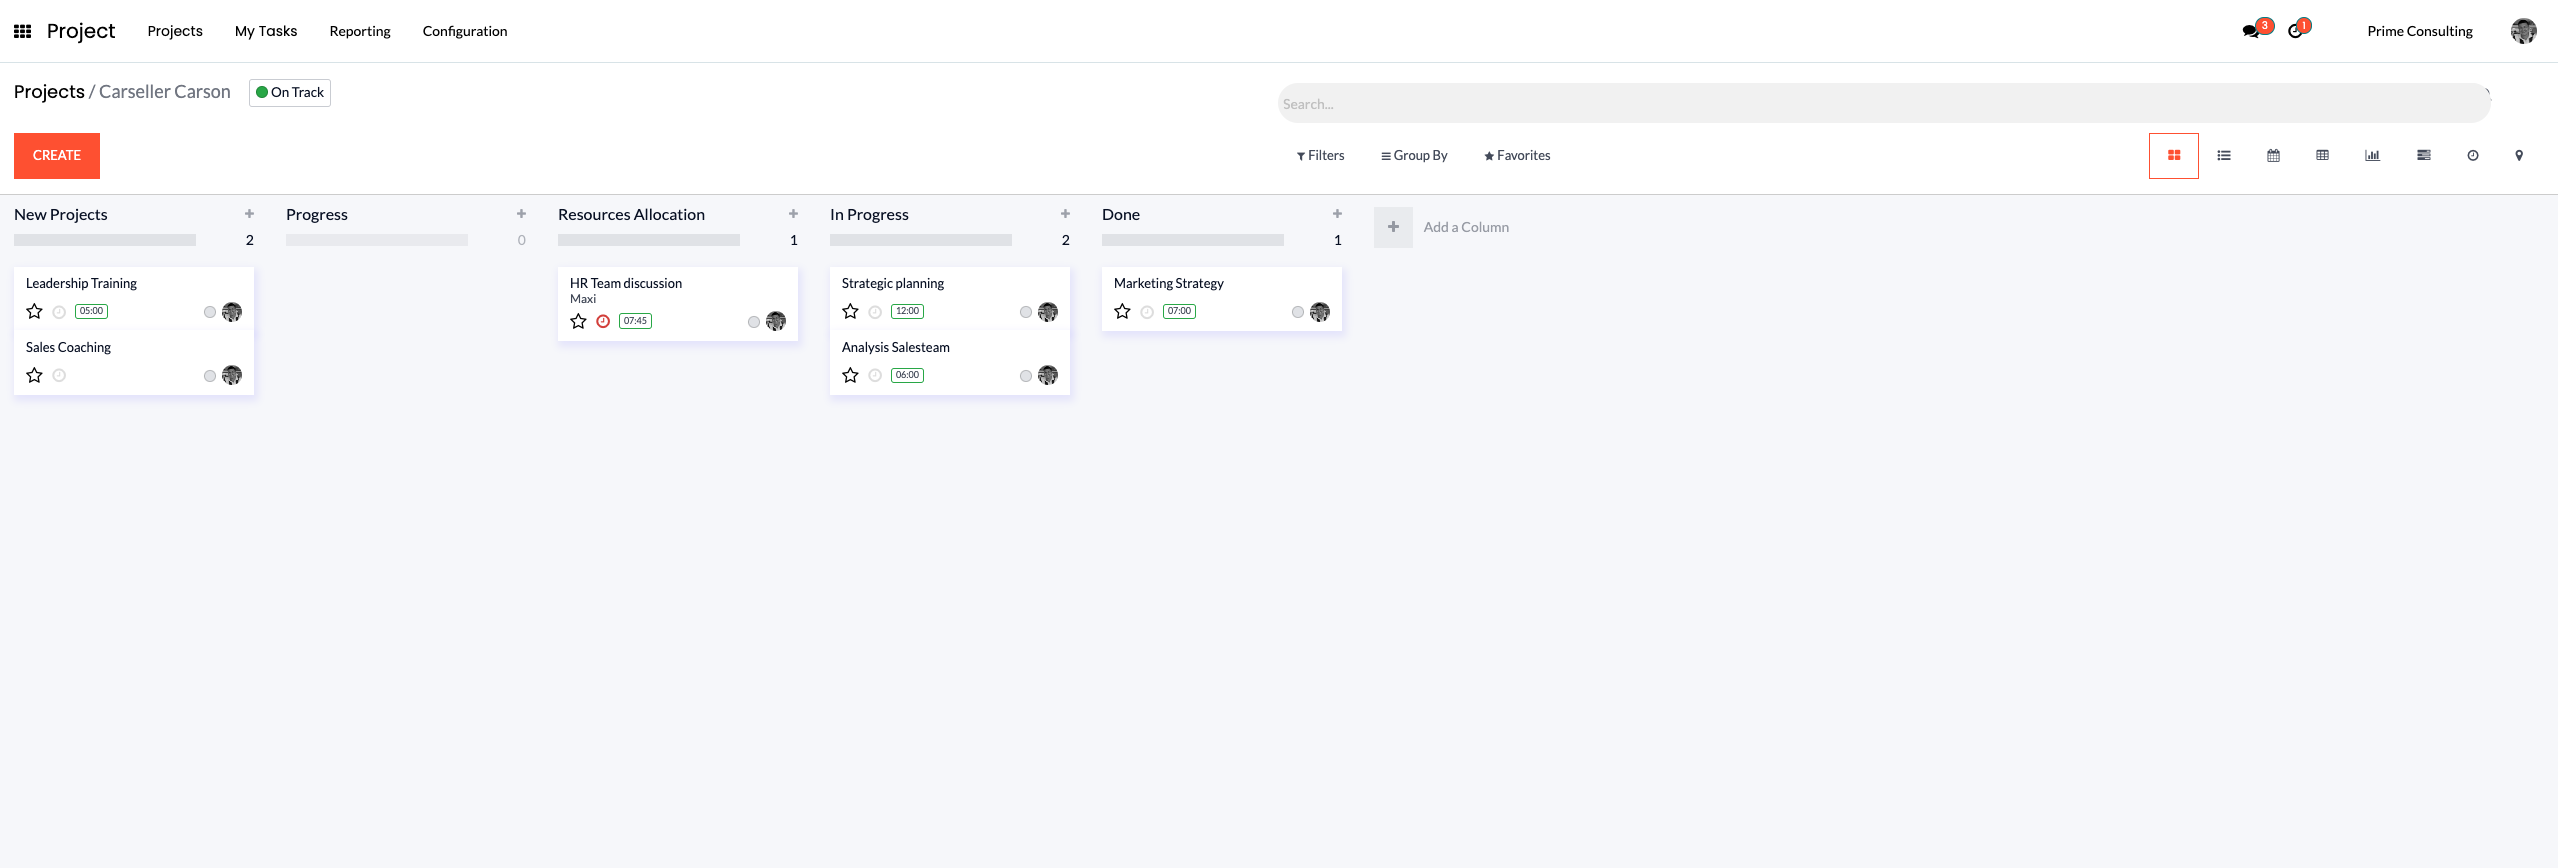Click the In Progress column progress bar
This screenshot has height=868, width=2558.
[921, 240]
